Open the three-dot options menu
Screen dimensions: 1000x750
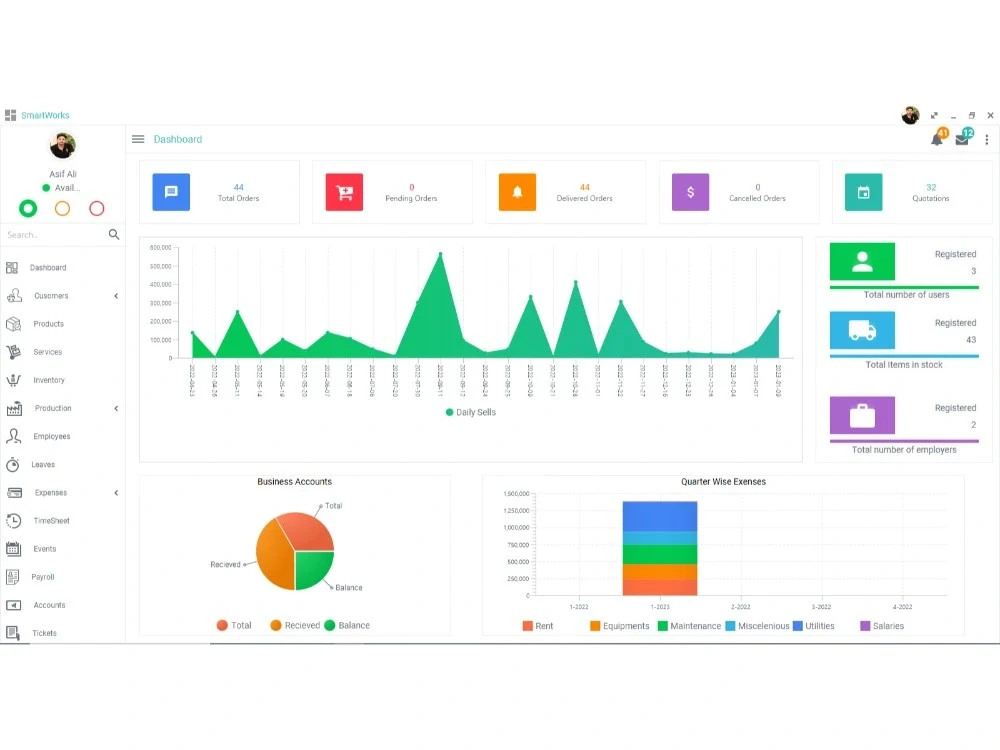987,139
